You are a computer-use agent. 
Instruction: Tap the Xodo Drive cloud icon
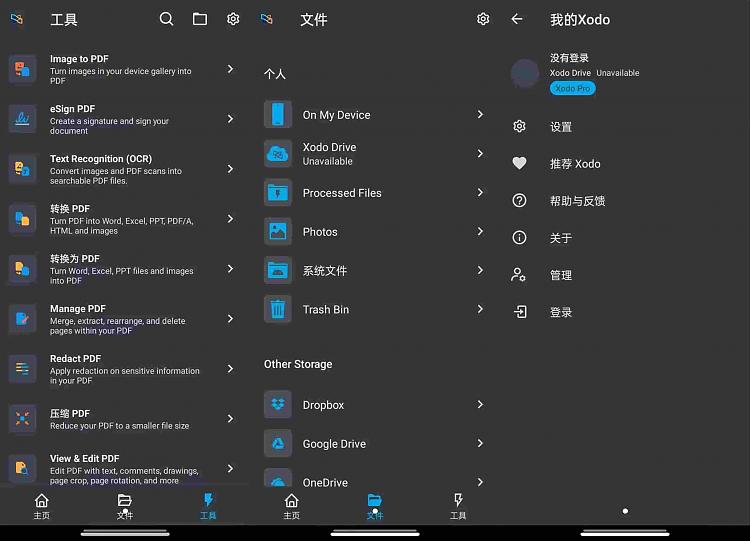pos(278,154)
